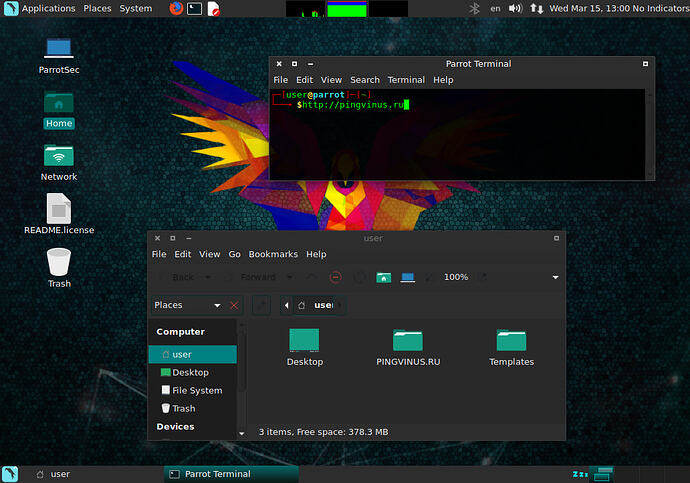Select the Network desktop icon
The height and width of the screenshot is (483, 690).
(x=59, y=163)
